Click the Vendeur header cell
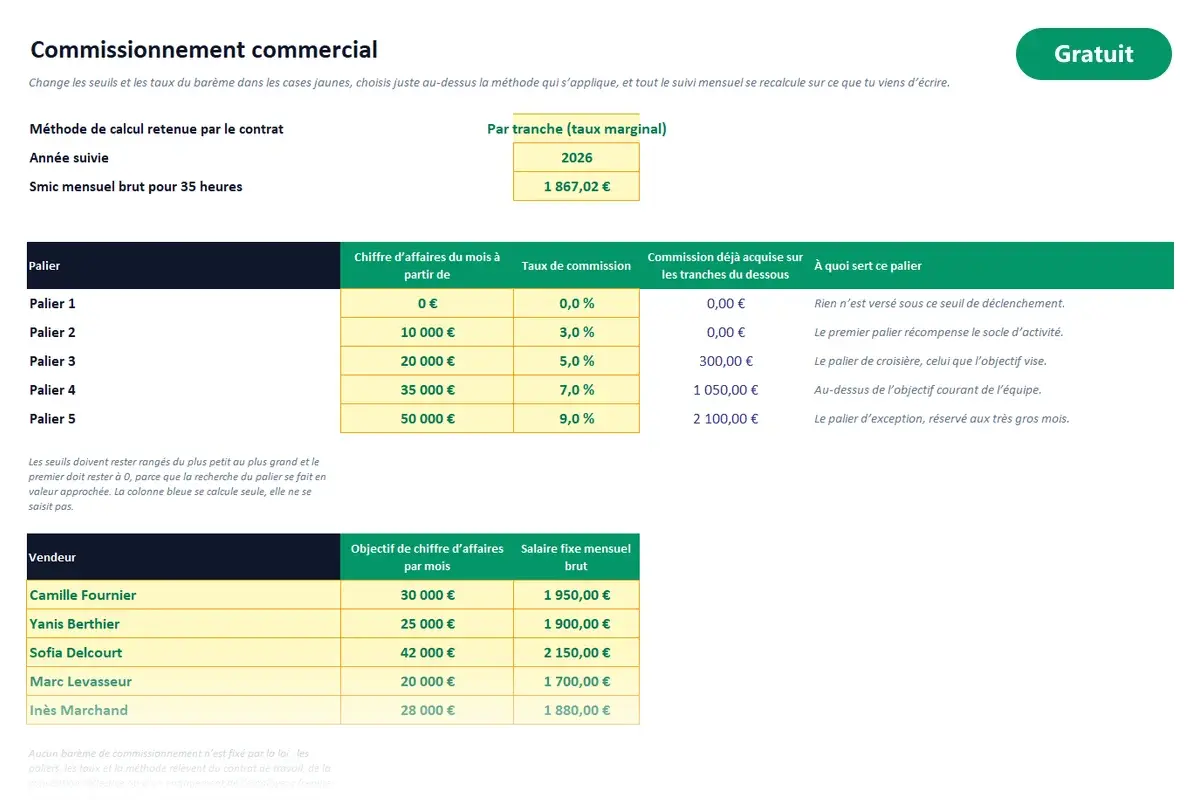 (184, 557)
